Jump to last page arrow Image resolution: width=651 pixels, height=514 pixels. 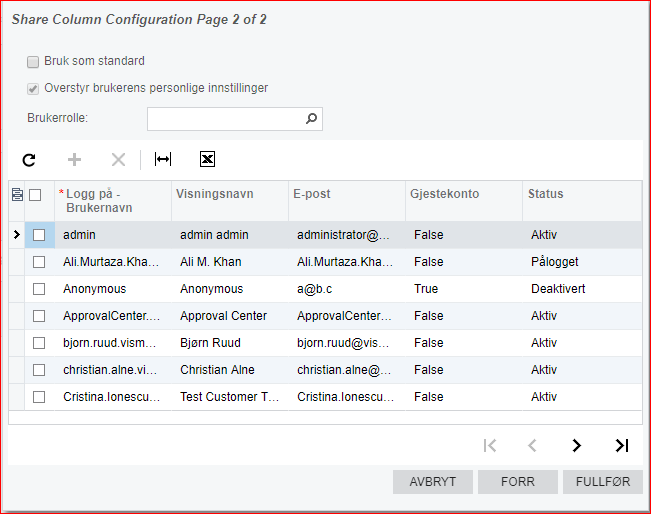[621, 445]
